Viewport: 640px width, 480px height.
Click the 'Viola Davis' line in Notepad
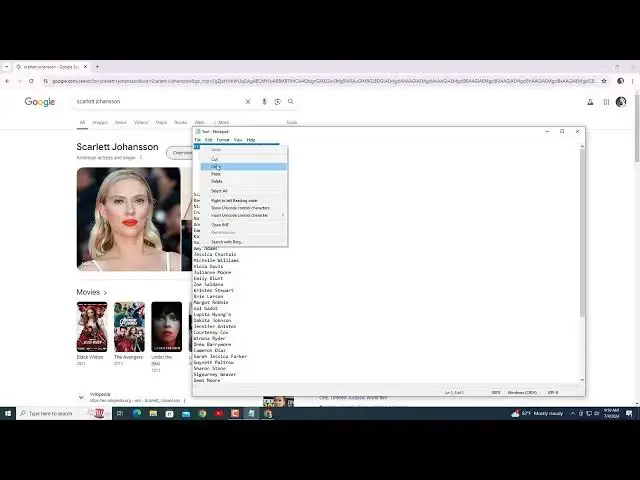[208, 266]
